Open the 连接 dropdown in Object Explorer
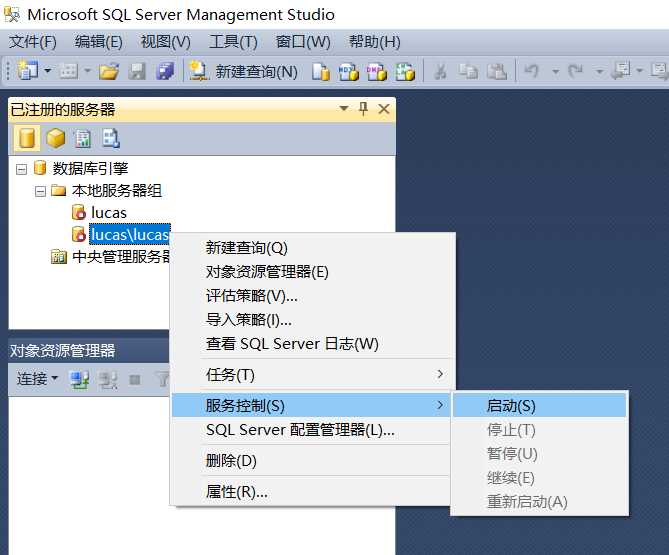The height and width of the screenshot is (555, 669). [38, 378]
